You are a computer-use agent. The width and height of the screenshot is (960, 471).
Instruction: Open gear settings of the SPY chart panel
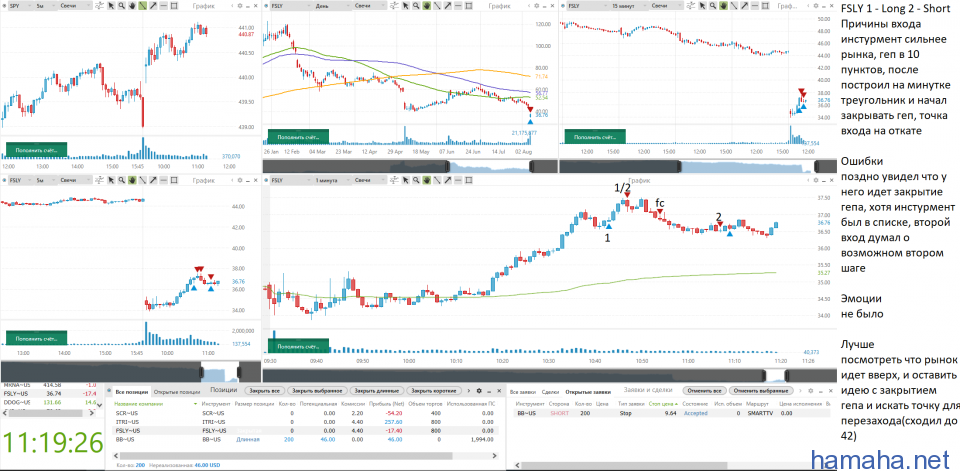point(240,6)
